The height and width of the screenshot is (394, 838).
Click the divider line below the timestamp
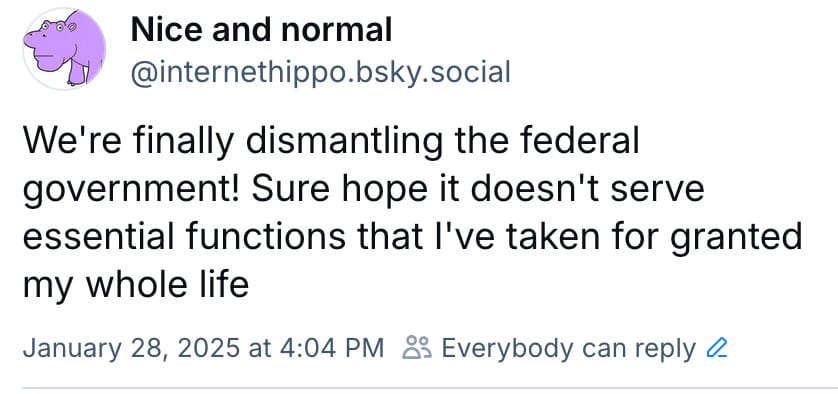pyautogui.click(x=430, y=388)
